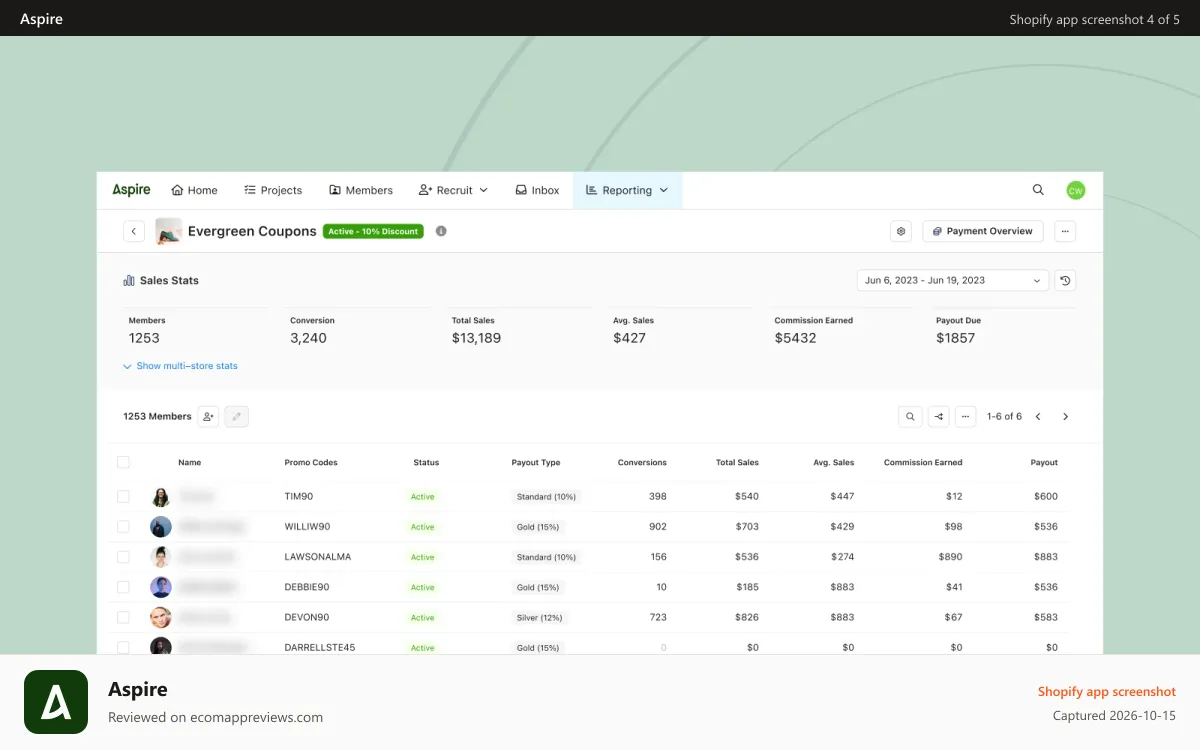1200x750 pixels.
Task: Click the Name column header
Action: (190, 463)
